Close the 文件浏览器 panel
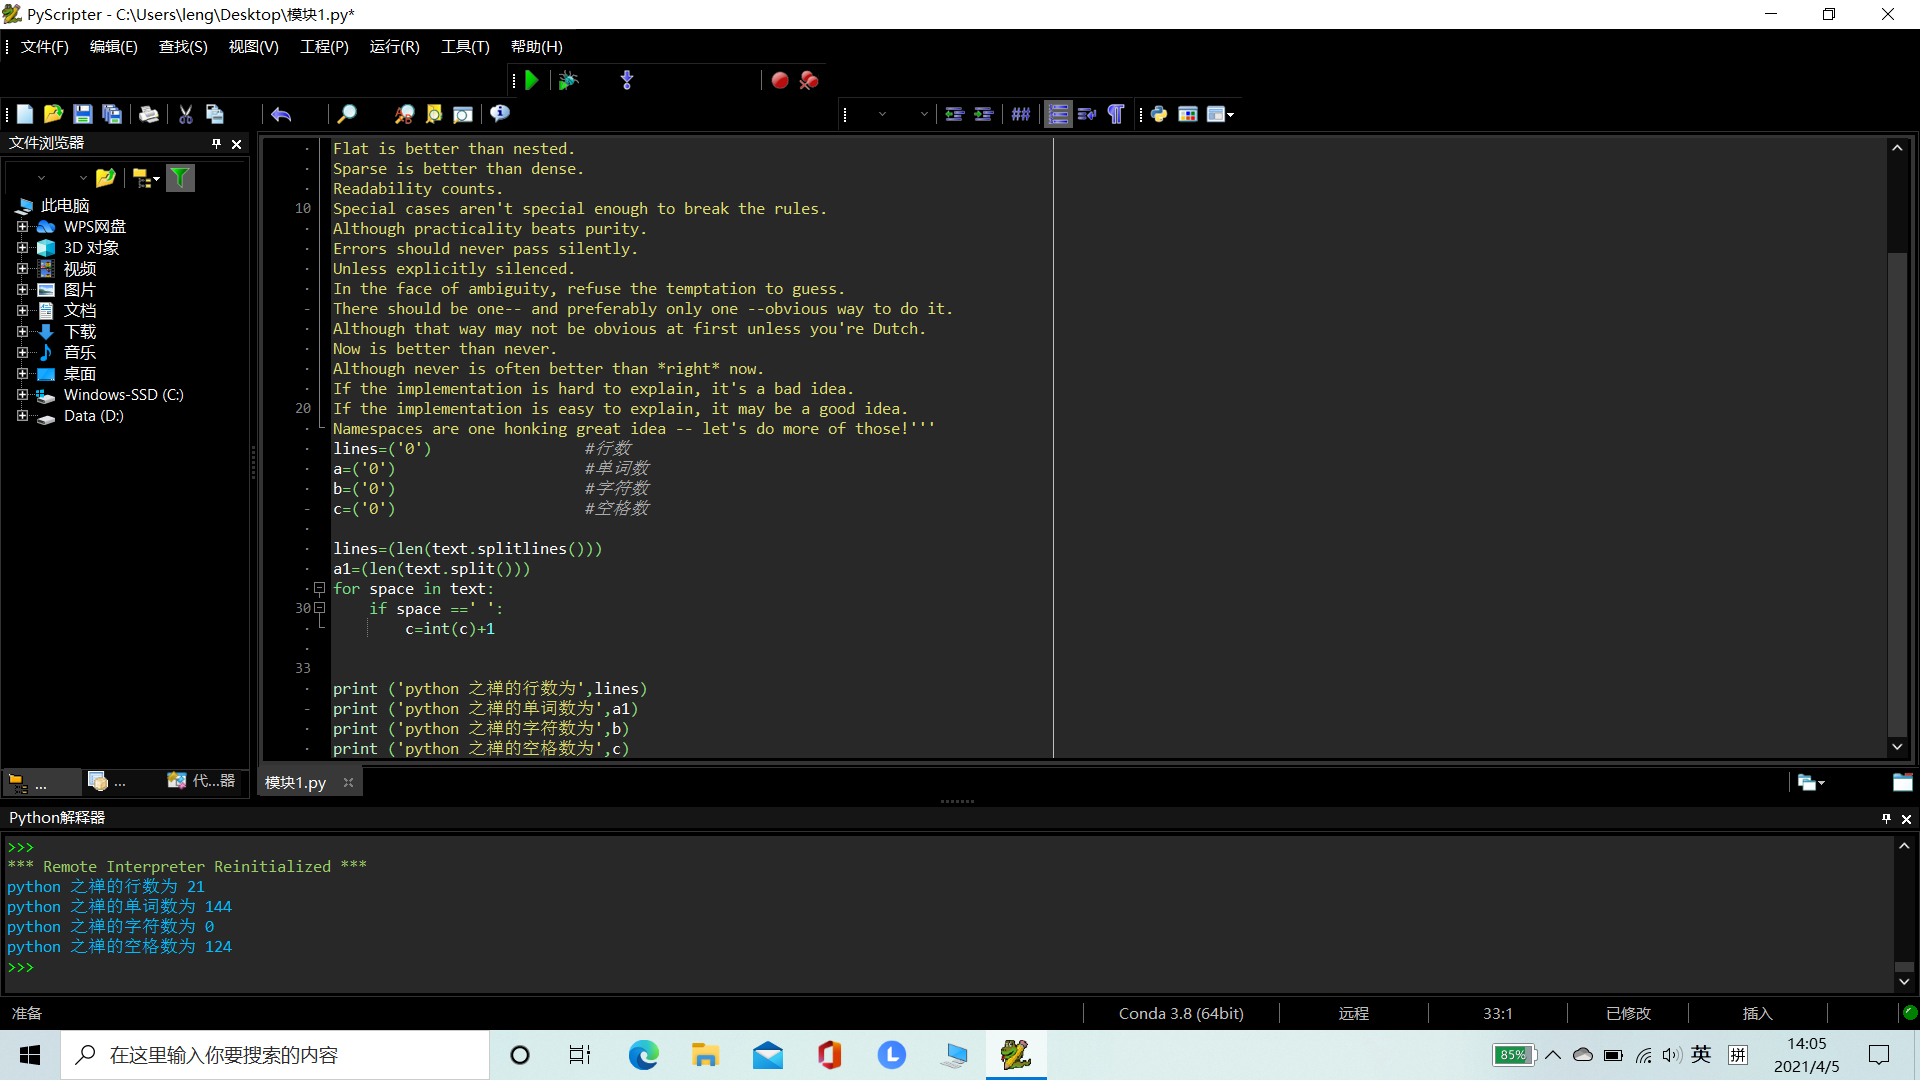 (237, 144)
